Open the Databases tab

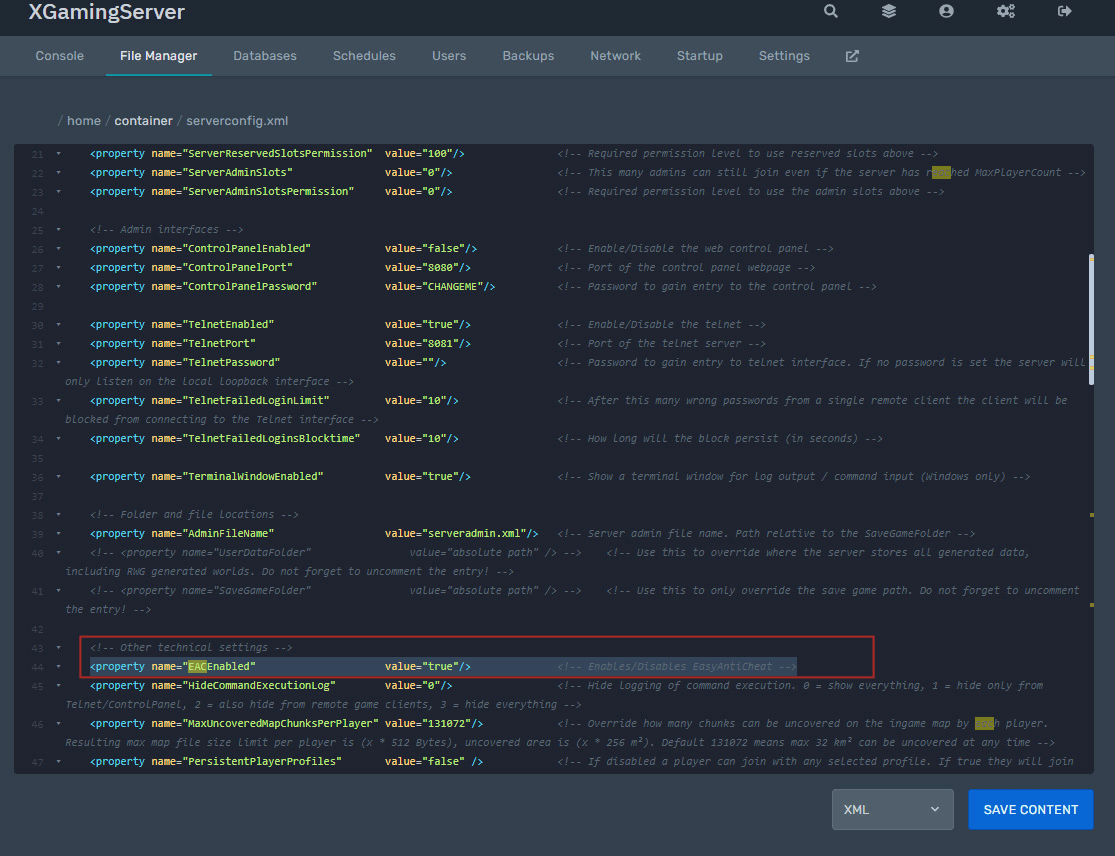click(265, 56)
